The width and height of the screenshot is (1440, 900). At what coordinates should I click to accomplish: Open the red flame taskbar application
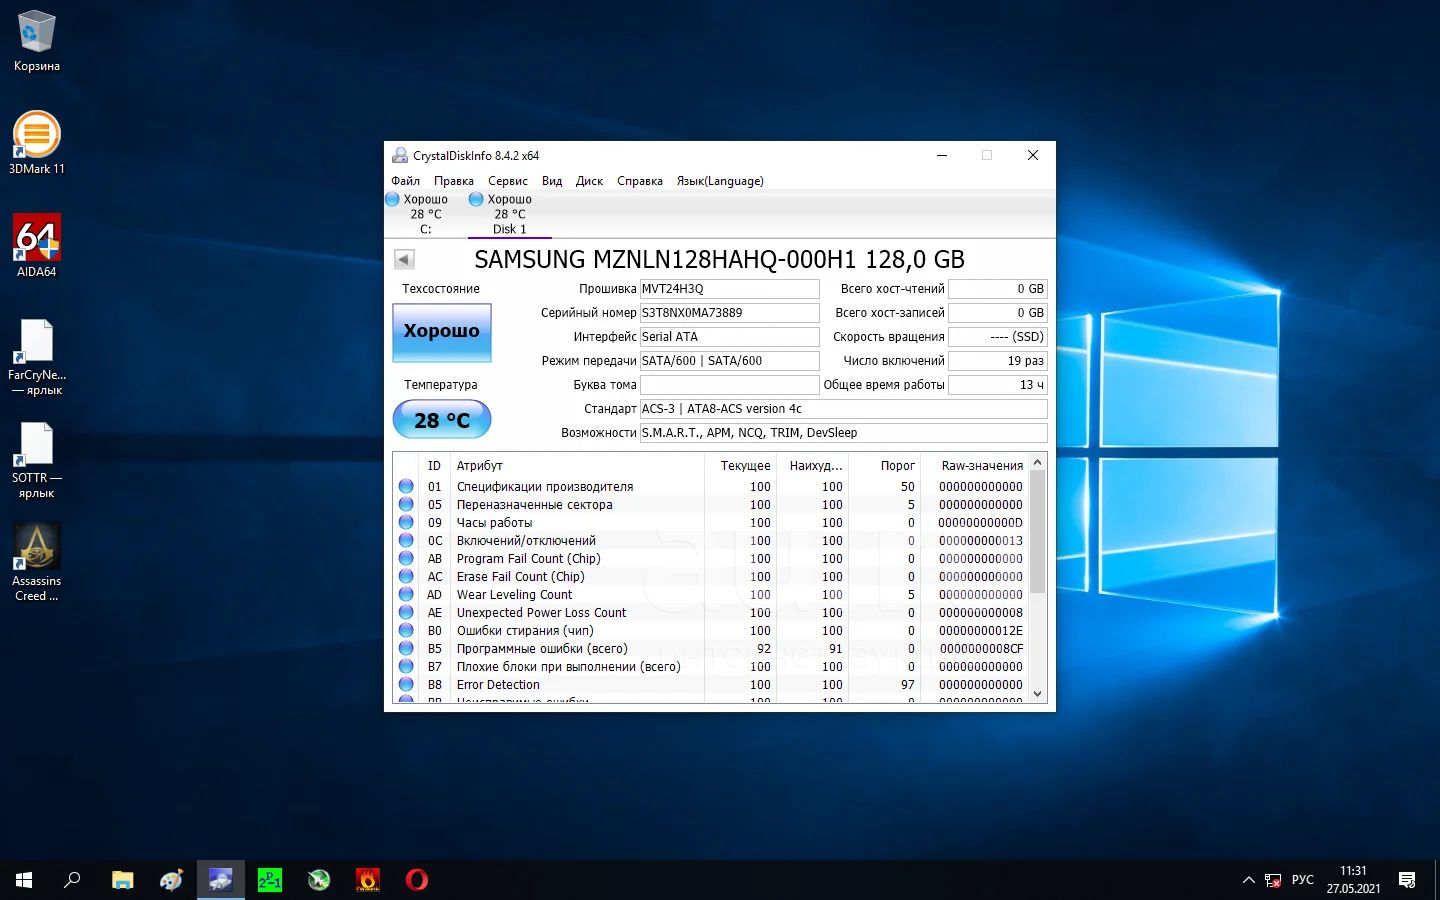click(x=368, y=880)
